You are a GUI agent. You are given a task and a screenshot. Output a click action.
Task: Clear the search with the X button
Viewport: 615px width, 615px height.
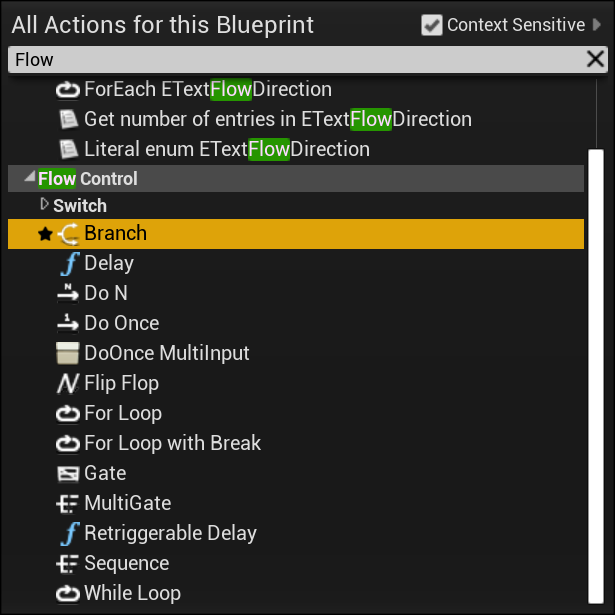(595, 59)
